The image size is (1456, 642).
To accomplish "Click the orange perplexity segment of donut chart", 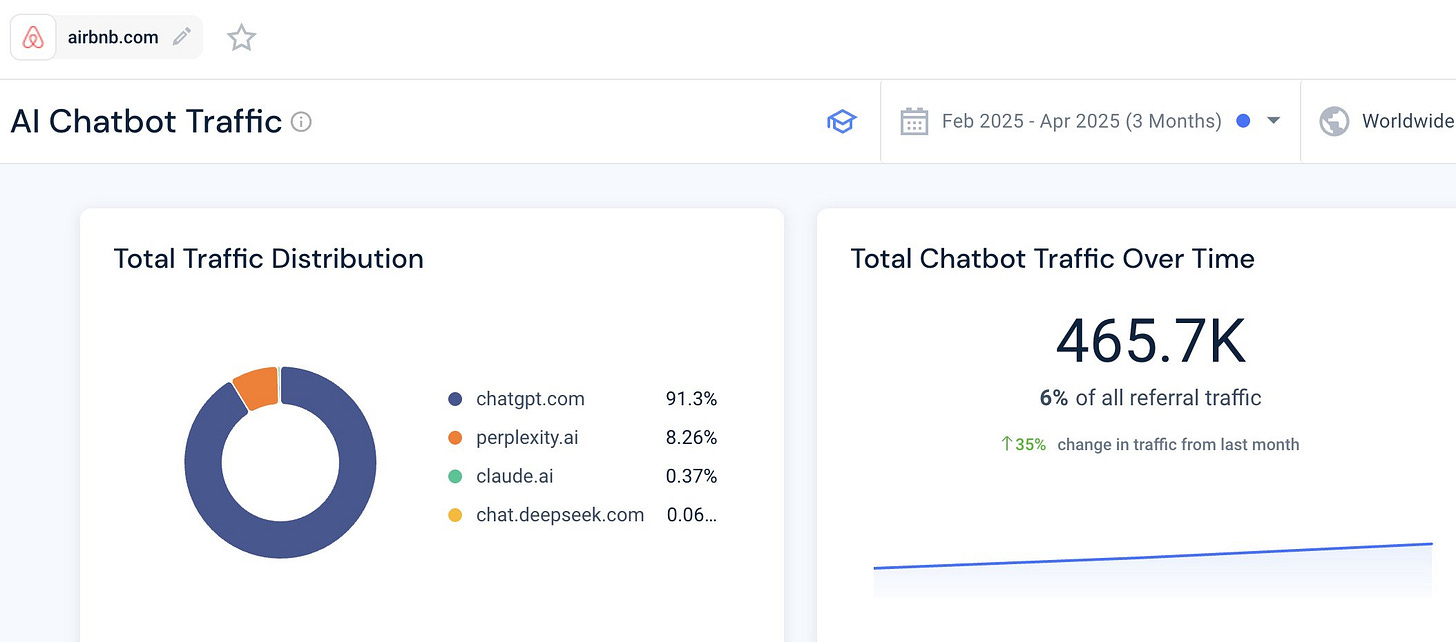I will (257, 388).
